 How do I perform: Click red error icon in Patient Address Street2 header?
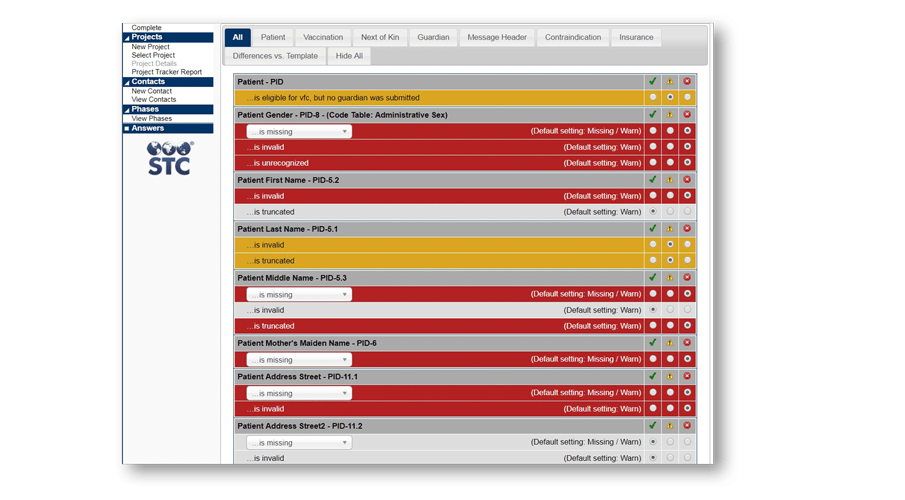687,426
